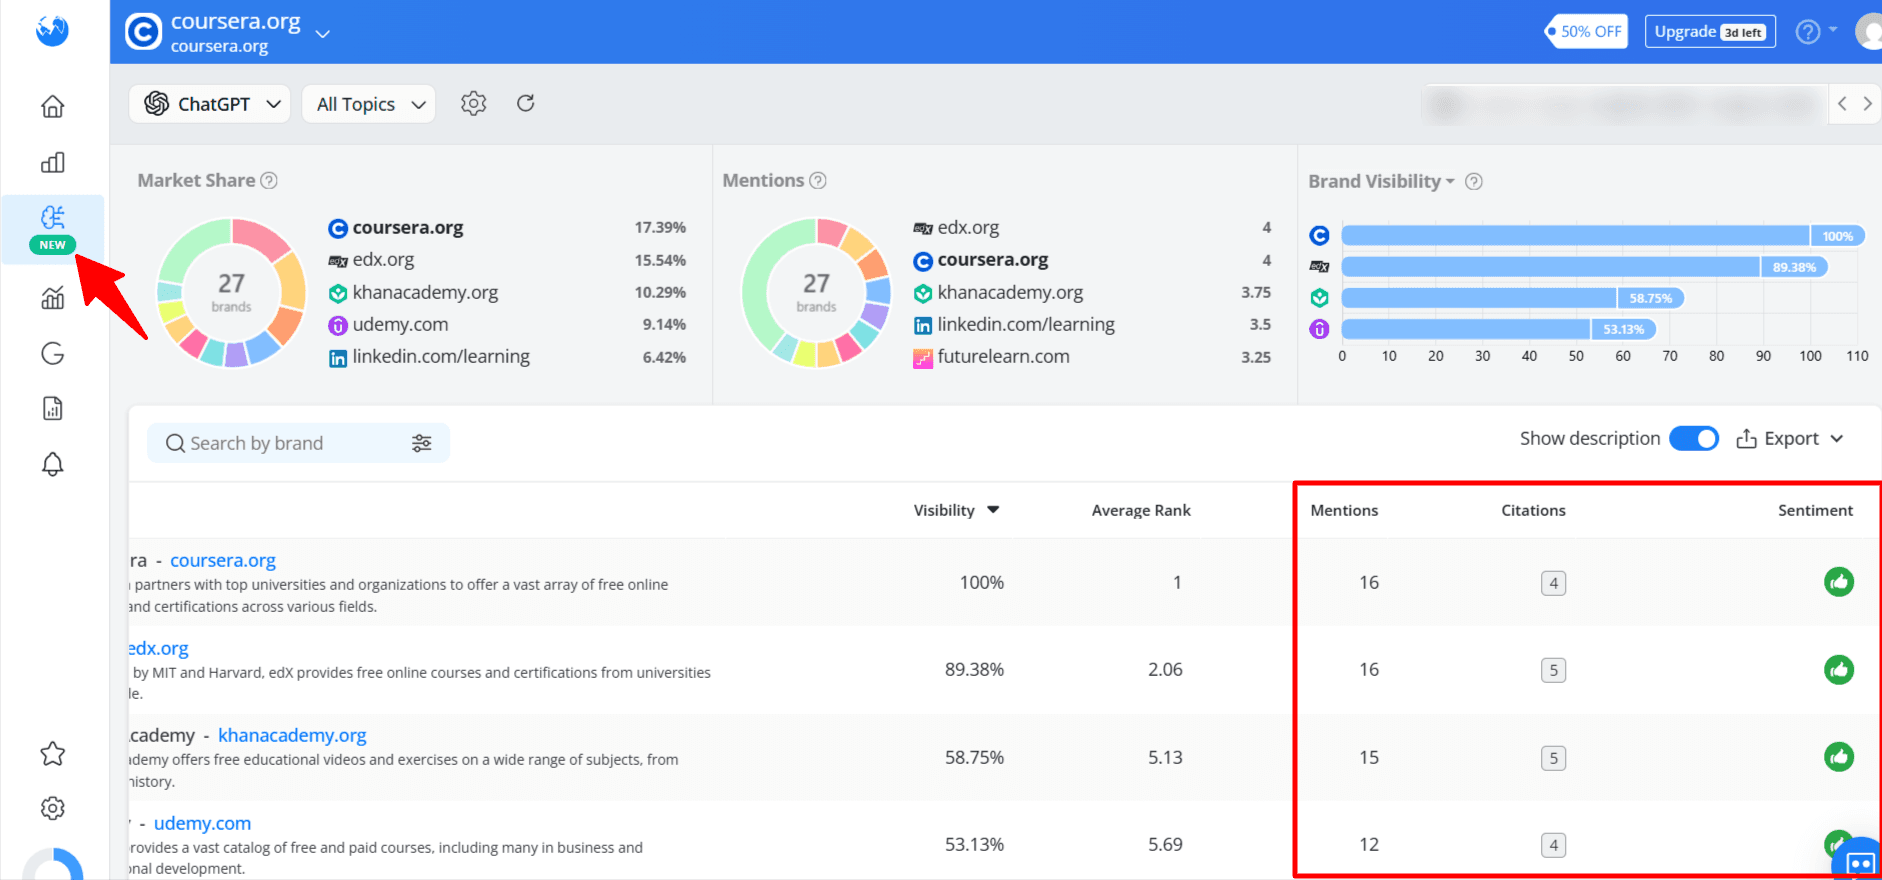Open the notifications bell in the sidebar
Screen dimensions: 1882x880
coord(53,464)
